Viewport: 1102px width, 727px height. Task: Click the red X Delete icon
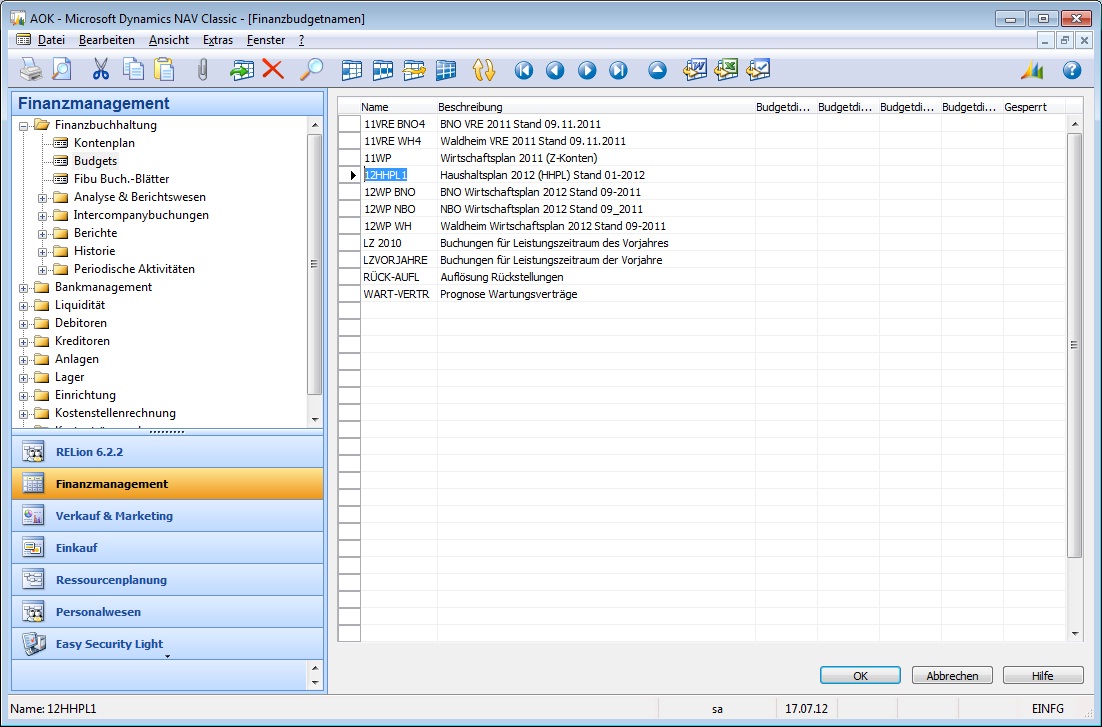[x=273, y=69]
